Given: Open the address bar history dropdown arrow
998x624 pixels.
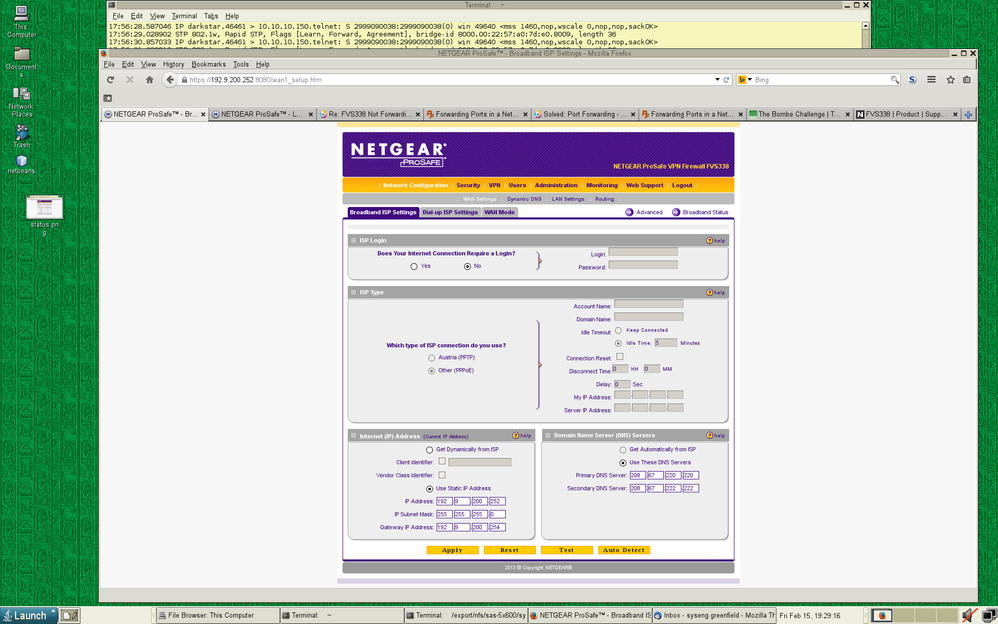Looking at the screenshot, I should coord(717,79).
